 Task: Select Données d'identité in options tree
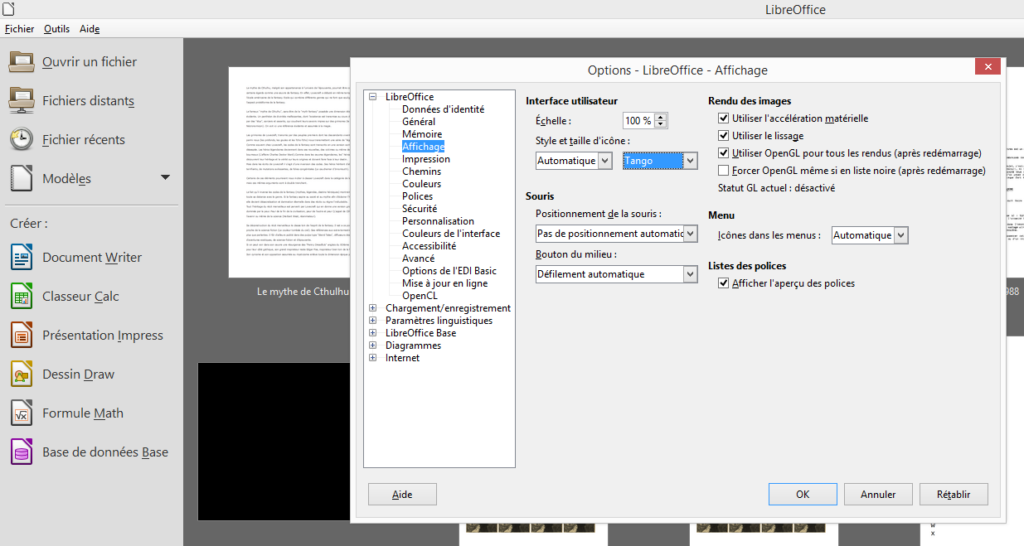[443, 109]
